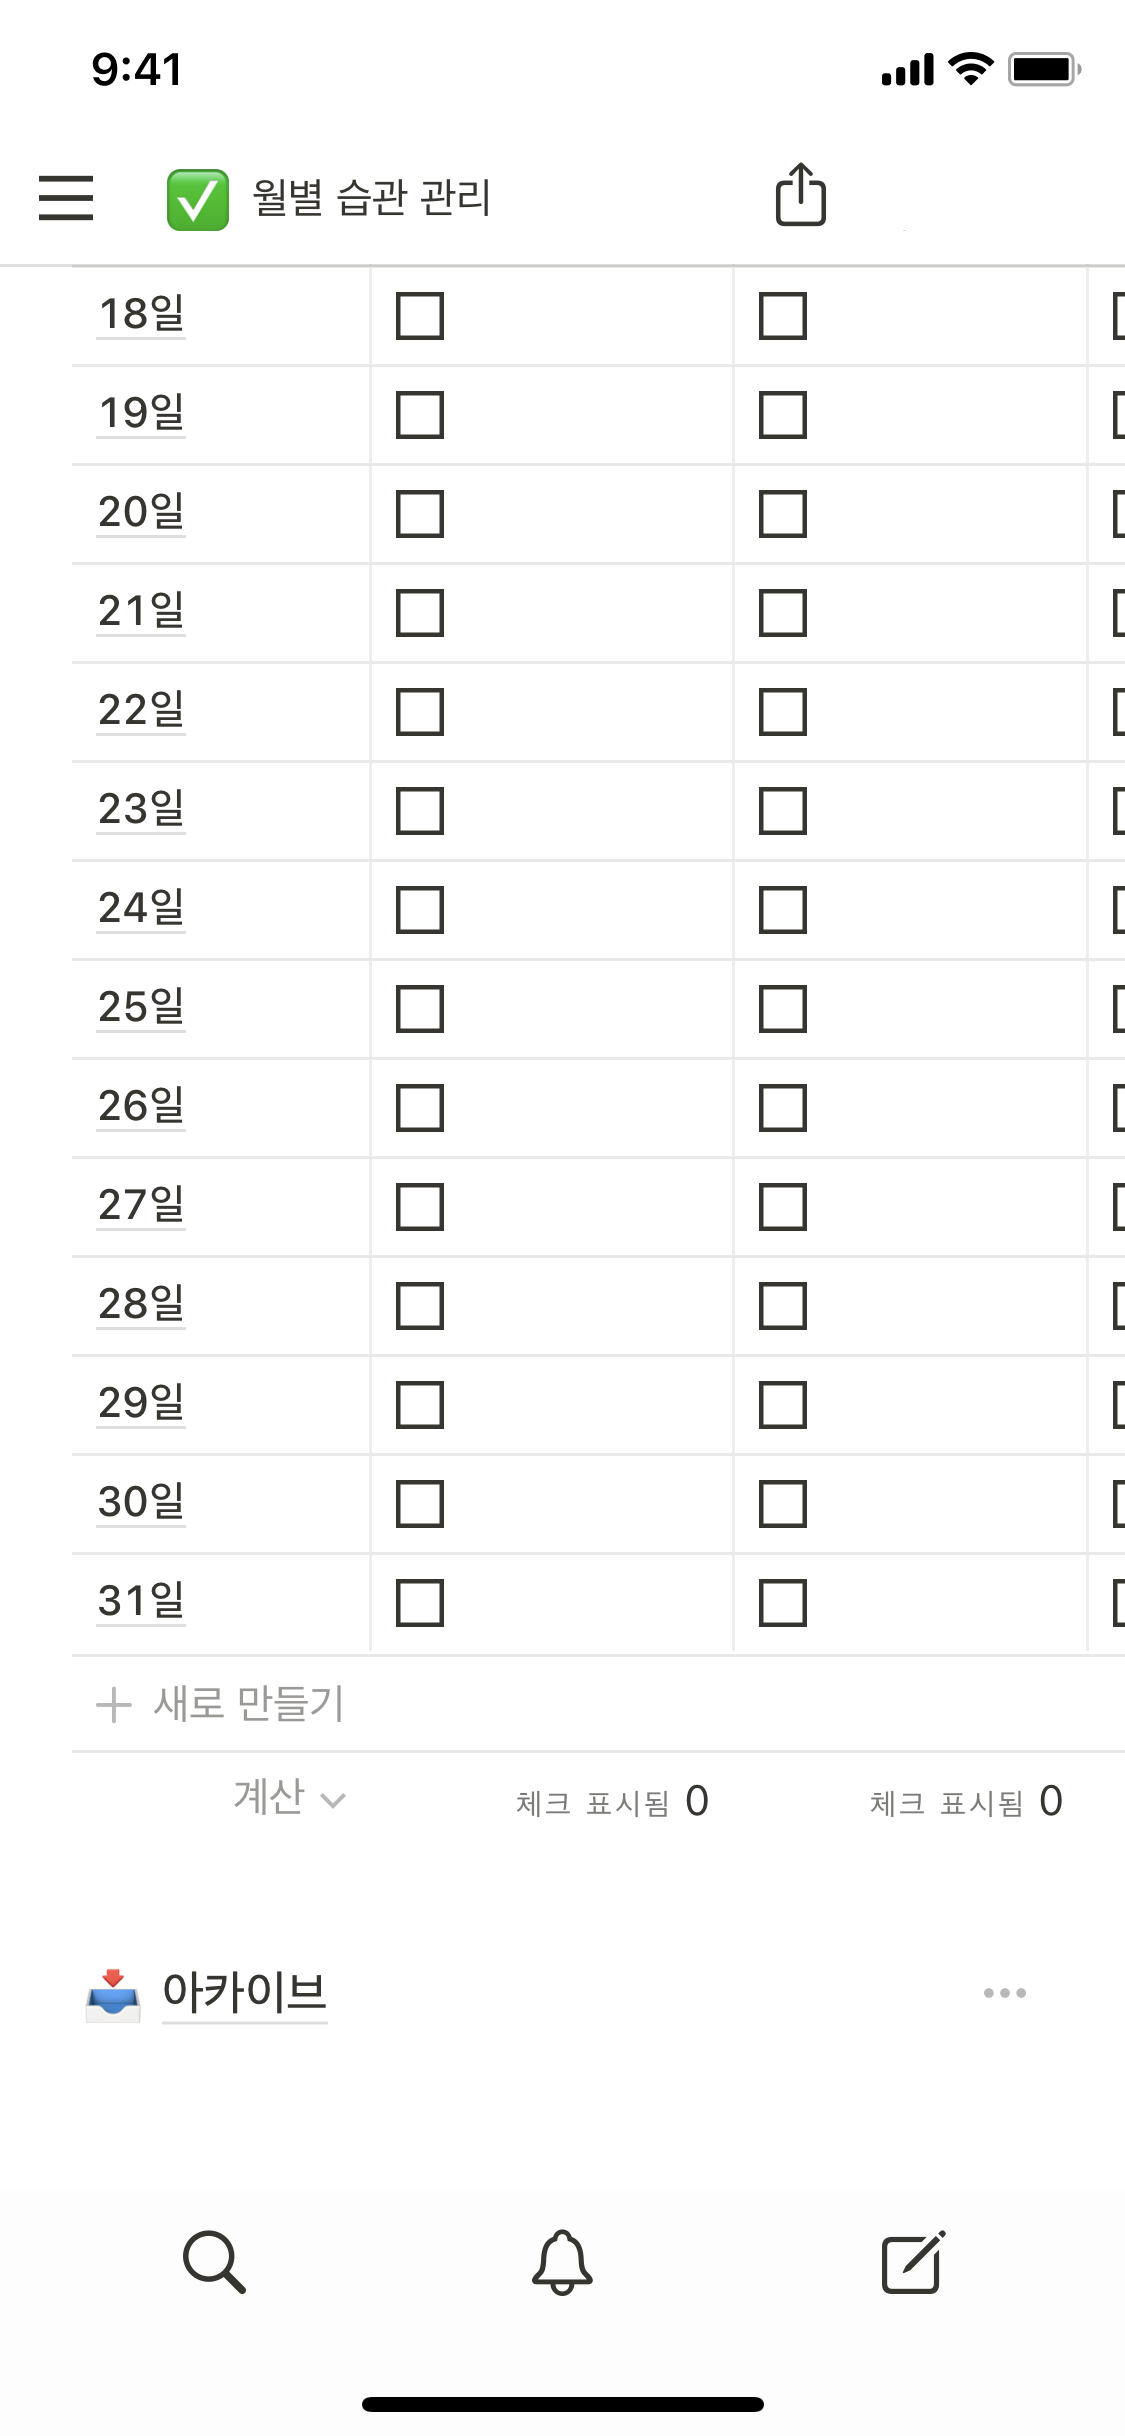Open notifications bell icon
The image size is (1125, 2436).
click(562, 2261)
